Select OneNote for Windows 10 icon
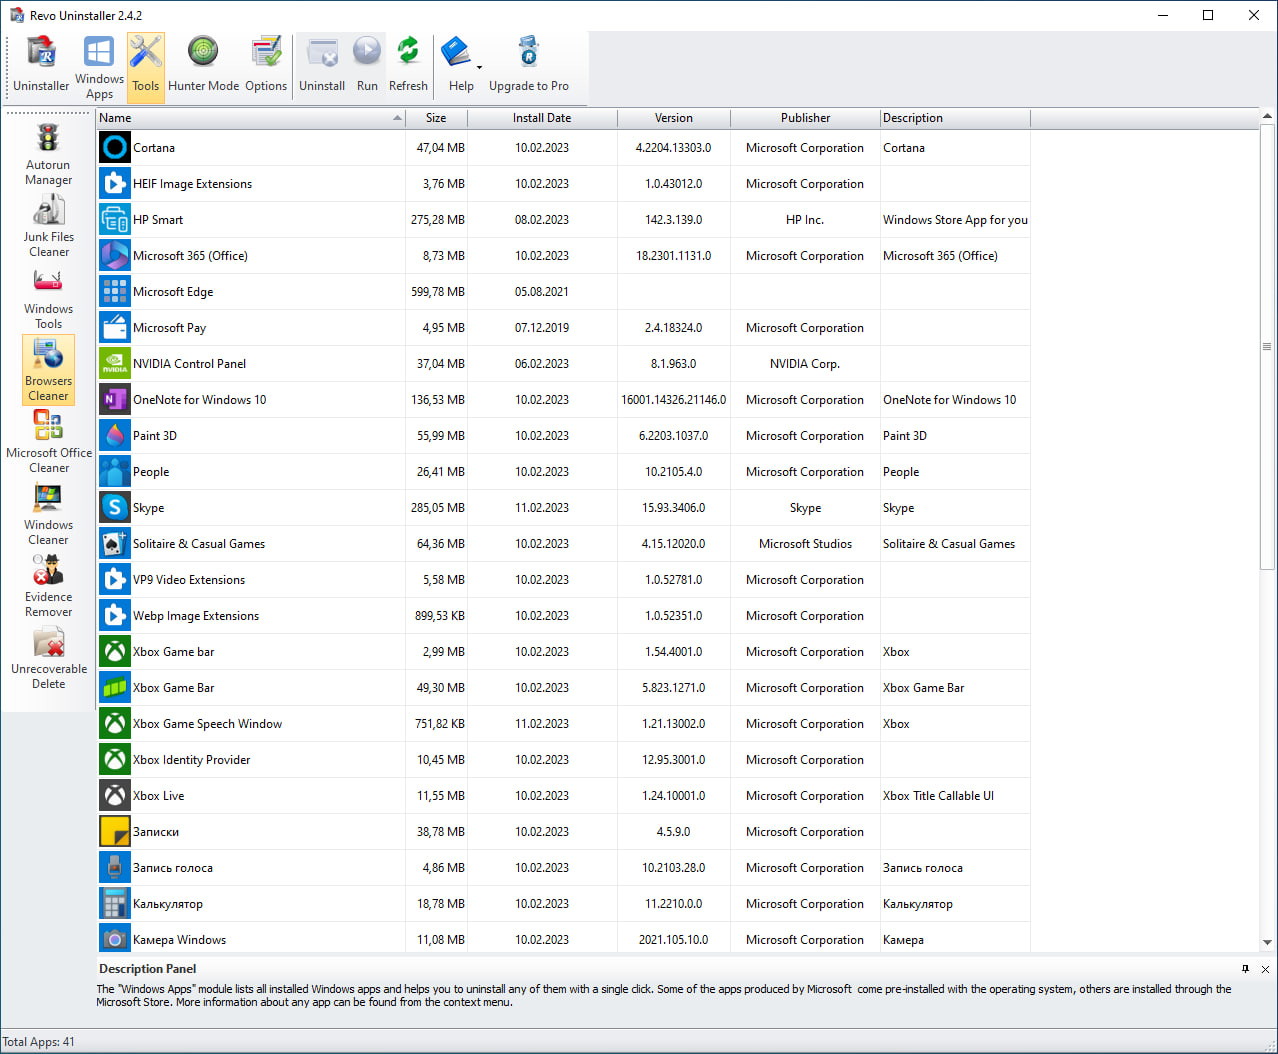This screenshot has width=1278, height=1054. point(115,400)
